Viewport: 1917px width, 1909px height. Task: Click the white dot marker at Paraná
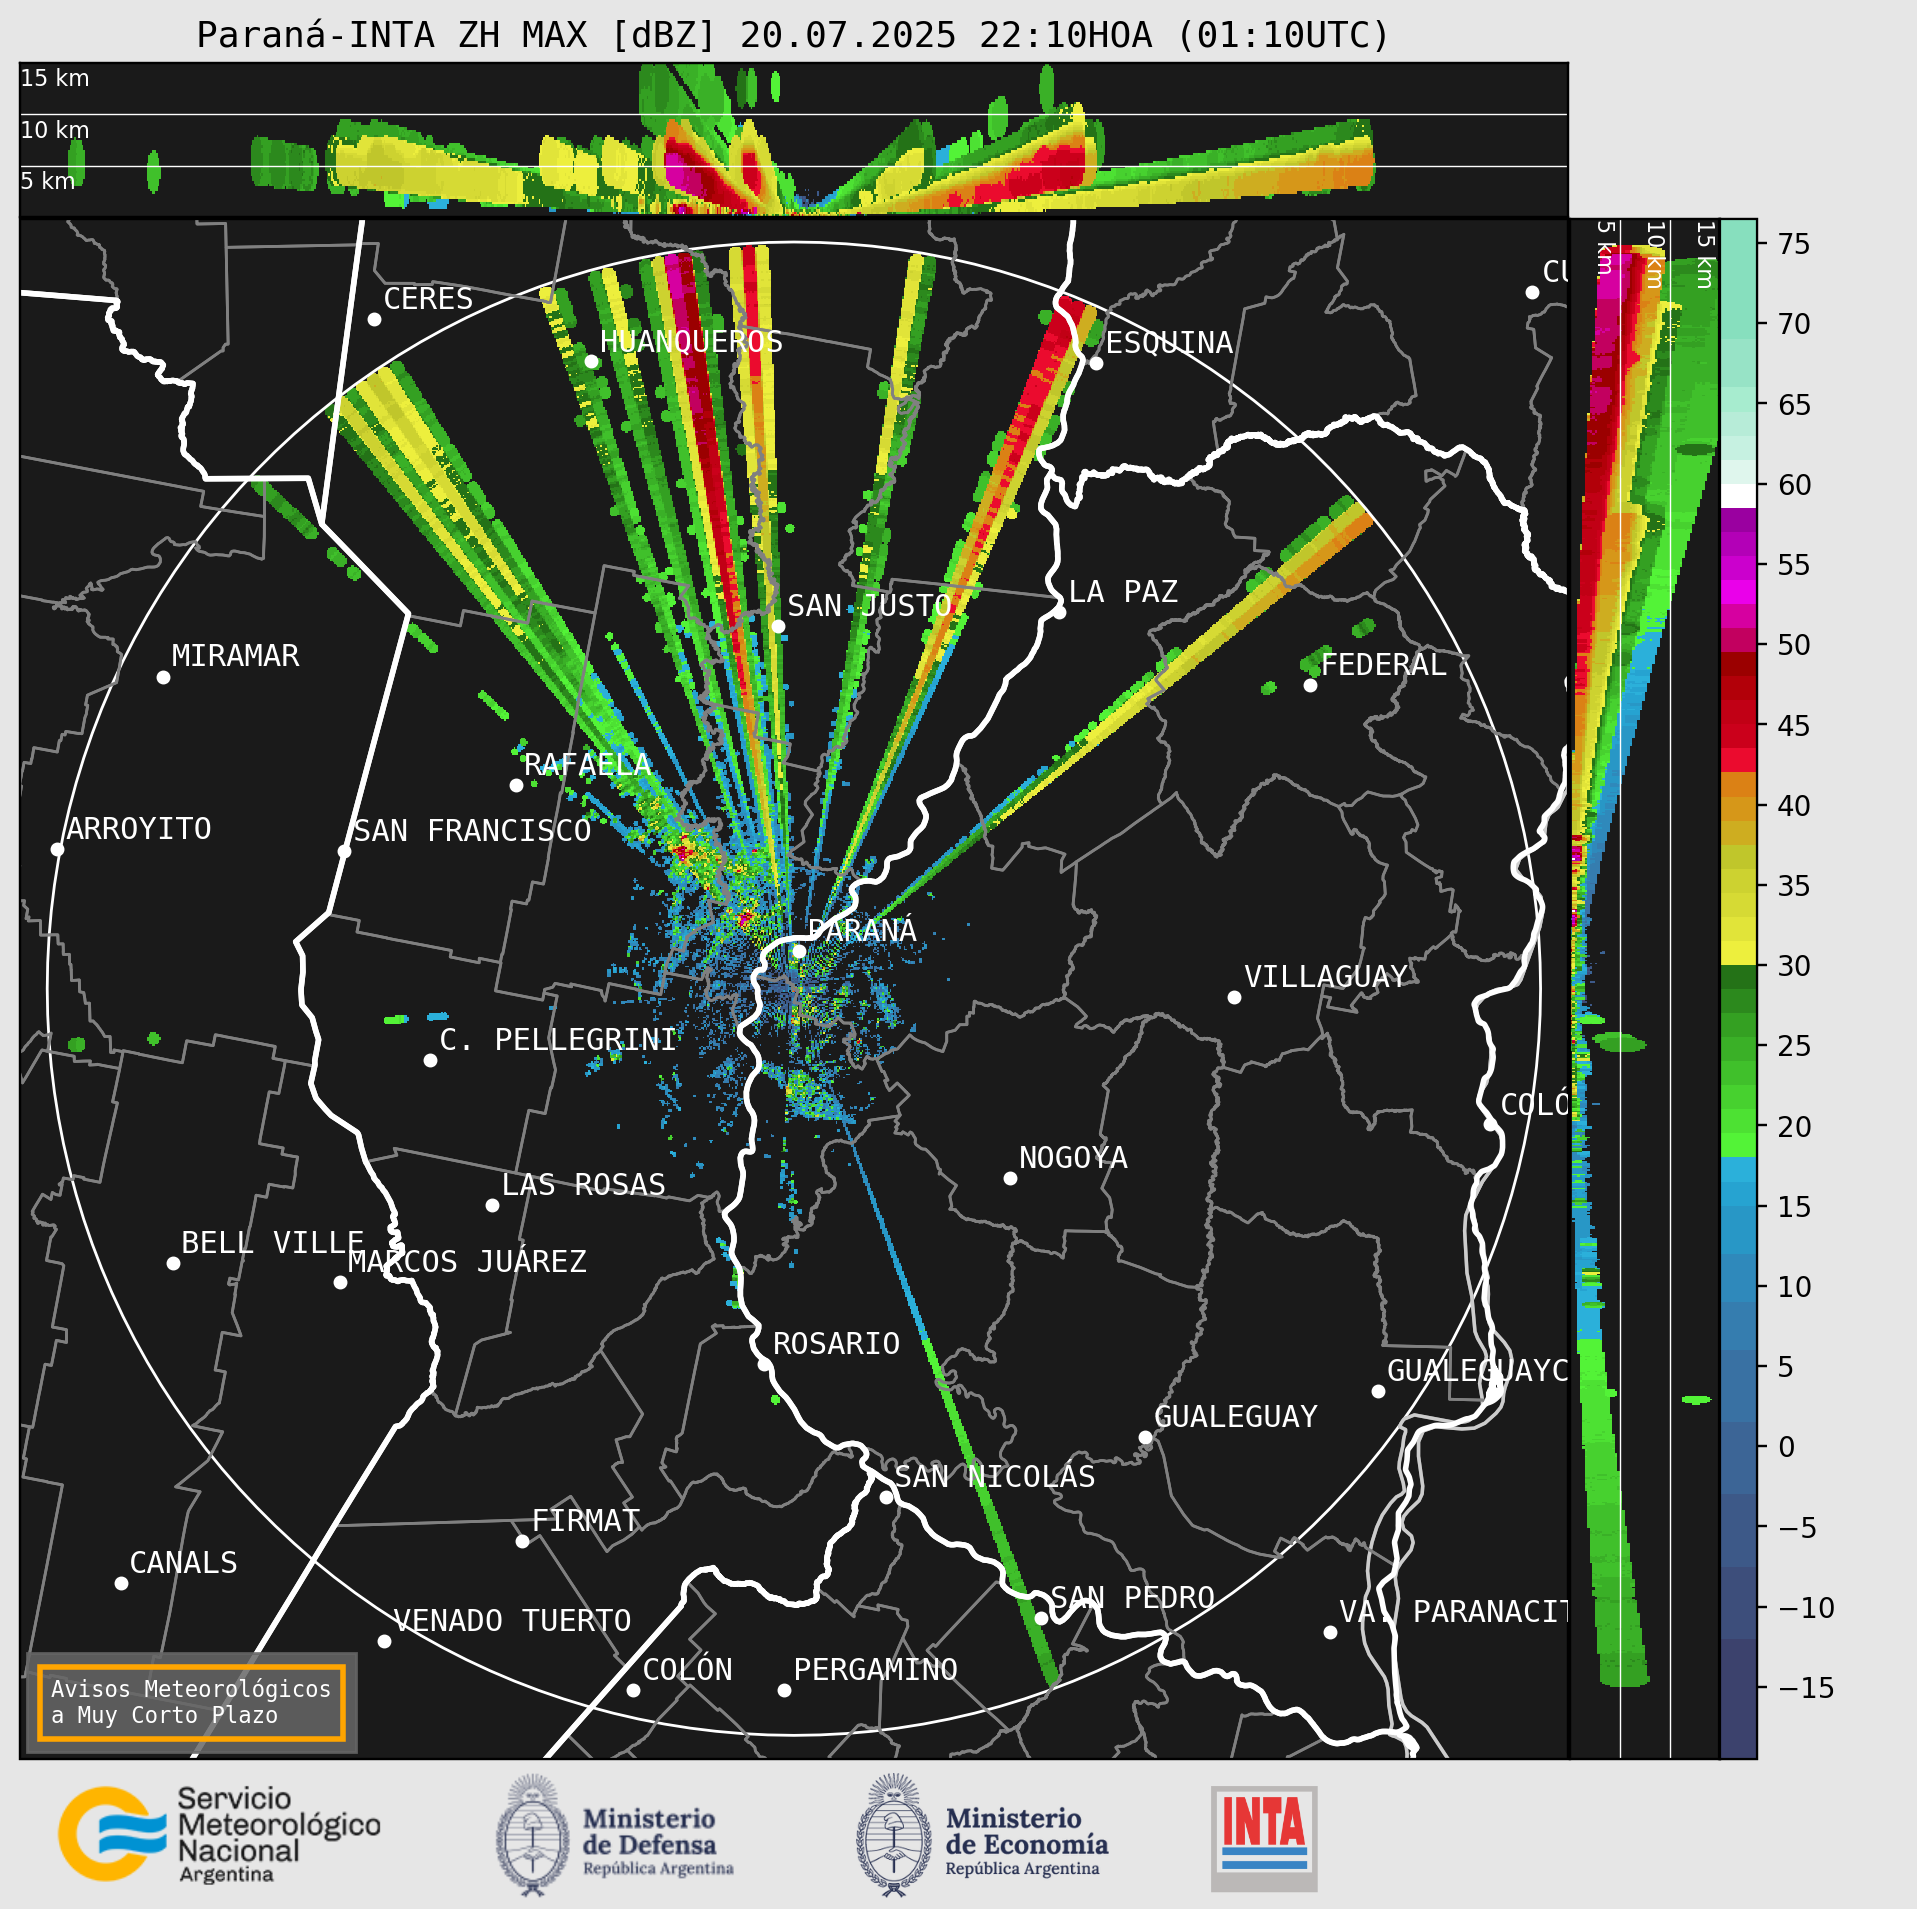[799, 951]
